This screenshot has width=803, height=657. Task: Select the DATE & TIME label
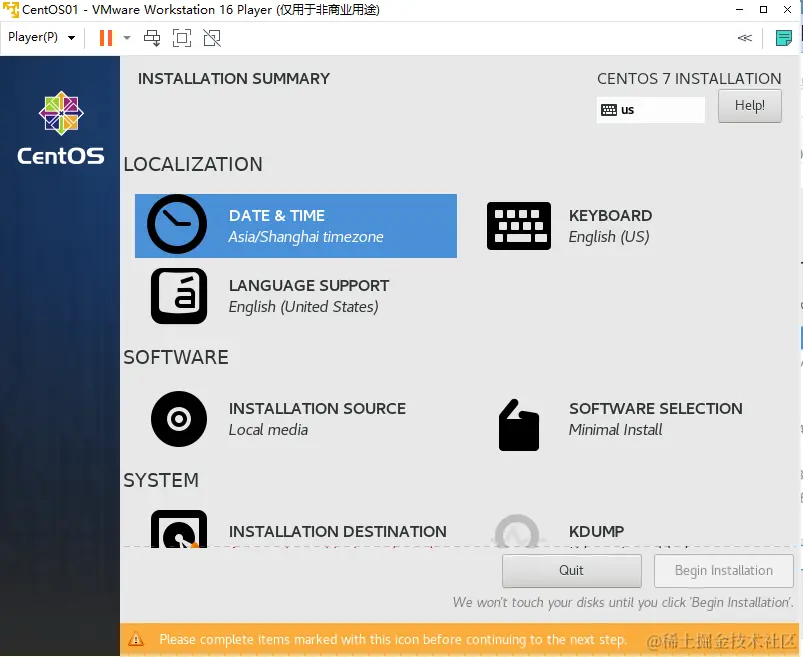pyautogui.click(x=277, y=216)
